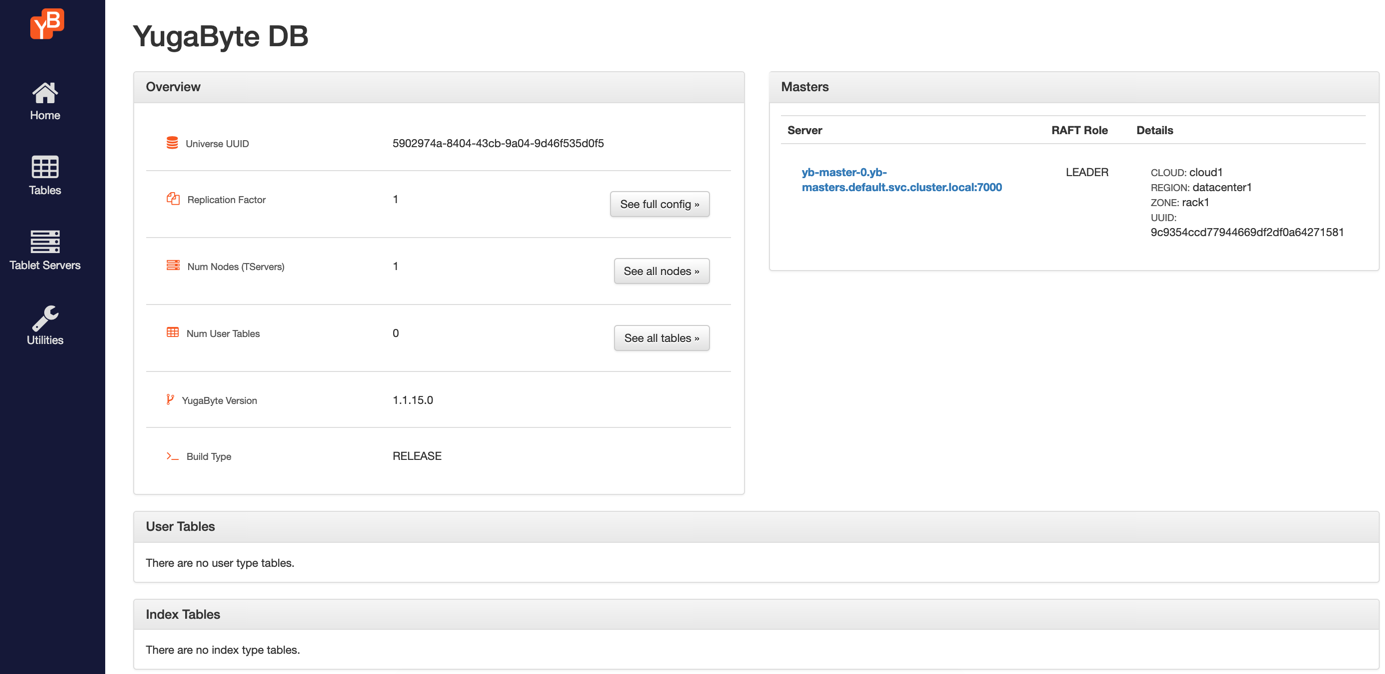Image resolution: width=1385 pixels, height=674 pixels.
Task: Click the Num Nodes server icon
Action: (173, 266)
